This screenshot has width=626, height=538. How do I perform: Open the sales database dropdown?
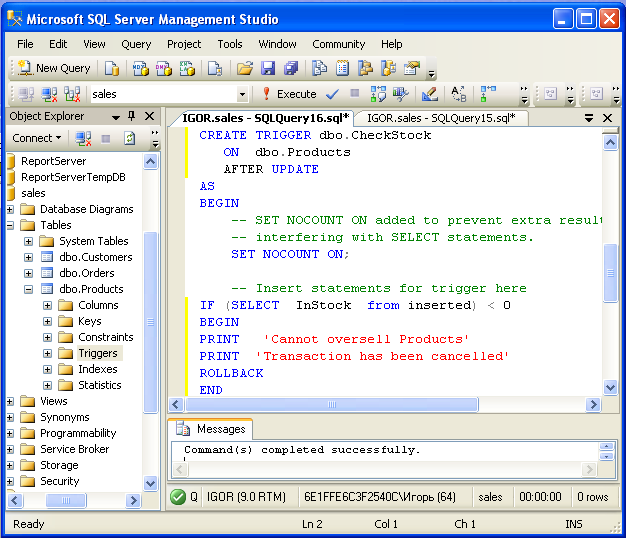click(242, 95)
